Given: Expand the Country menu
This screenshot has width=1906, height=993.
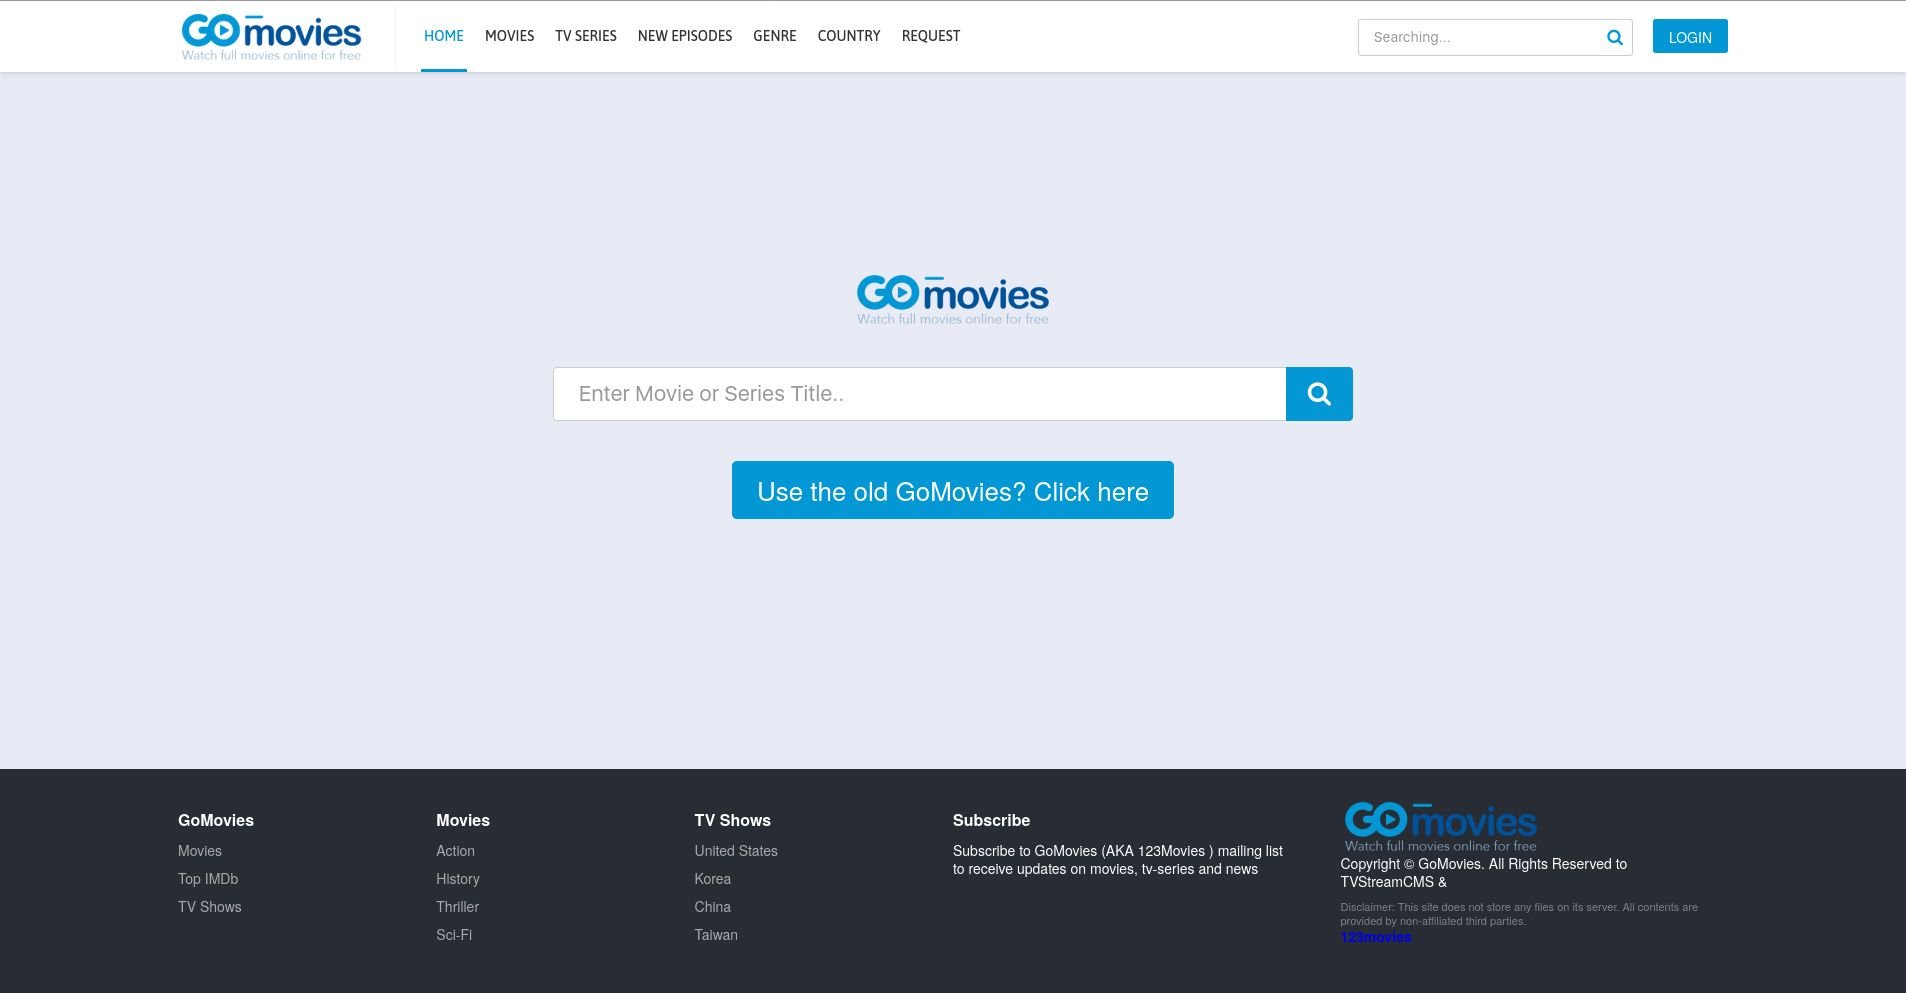Looking at the screenshot, I should (x=849, y=36).
